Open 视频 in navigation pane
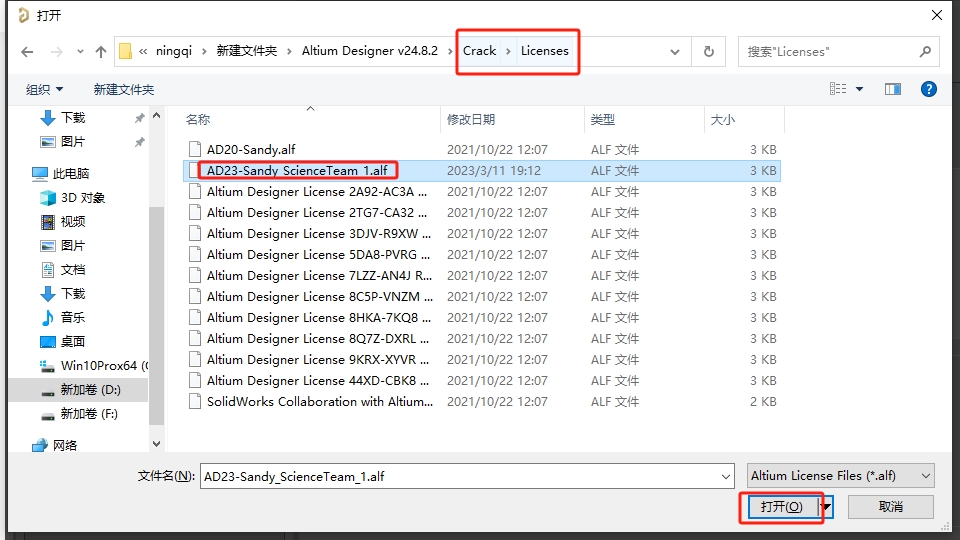 (x=73, y=222)
